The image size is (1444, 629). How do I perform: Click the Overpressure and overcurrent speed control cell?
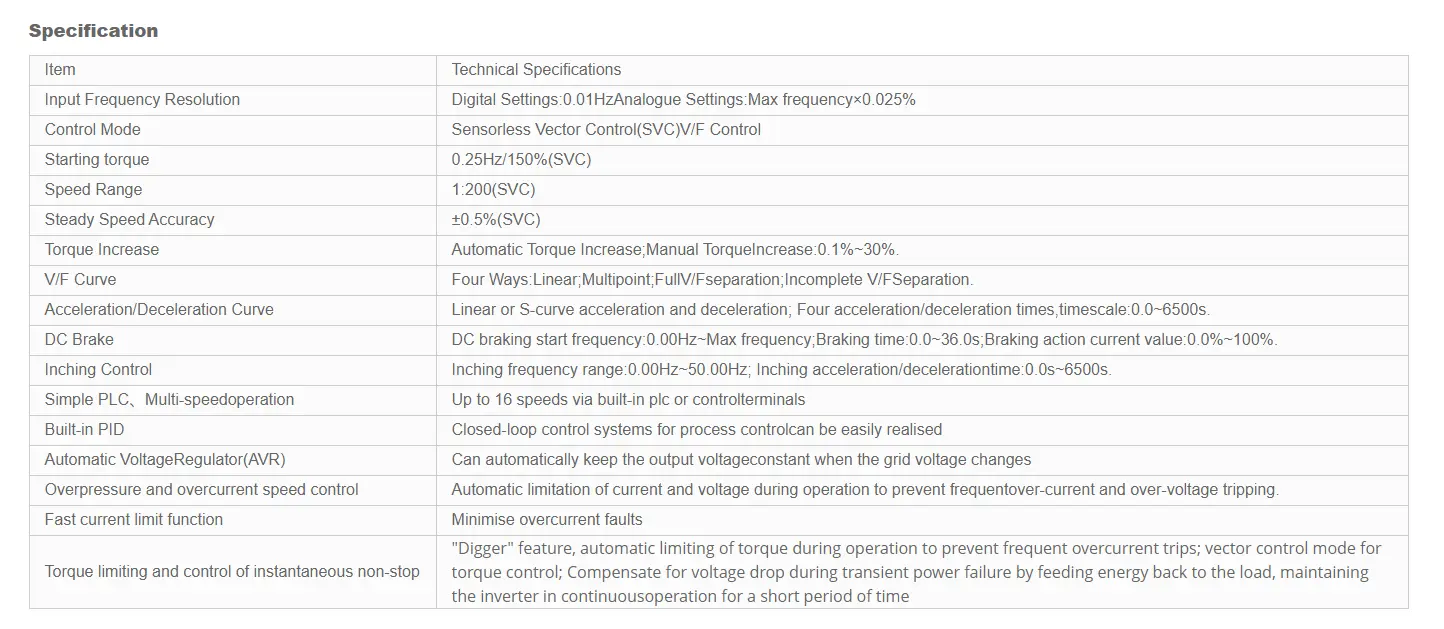[201, 490]
